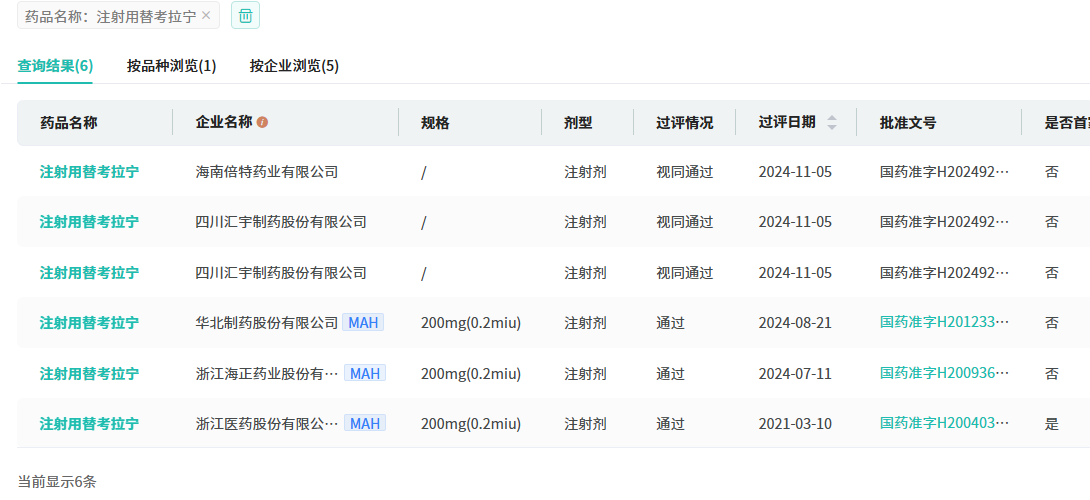Open 注射用替考拉宁 link in 浙江医药 row
The height and width of the screenshot is (500, 1090).
[89, 424]
